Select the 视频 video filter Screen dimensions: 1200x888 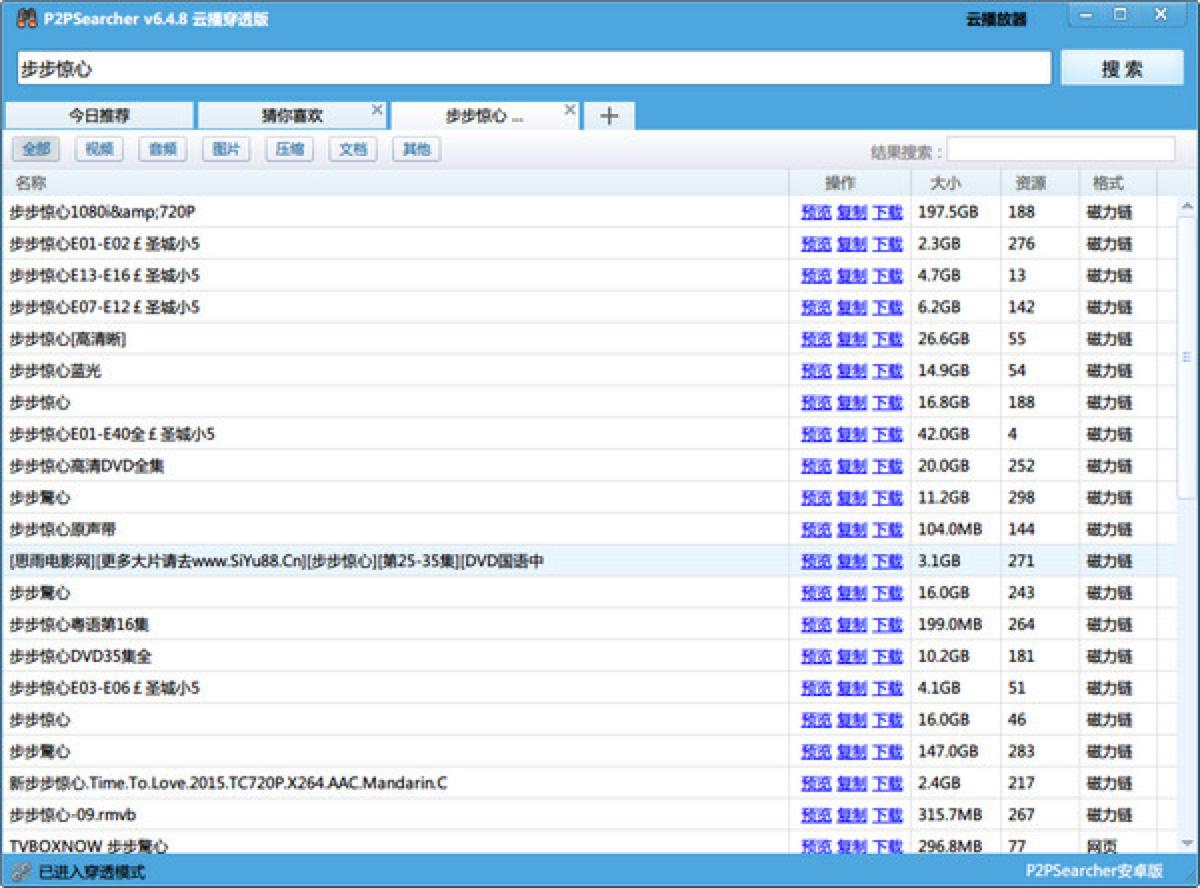point(98,149)
